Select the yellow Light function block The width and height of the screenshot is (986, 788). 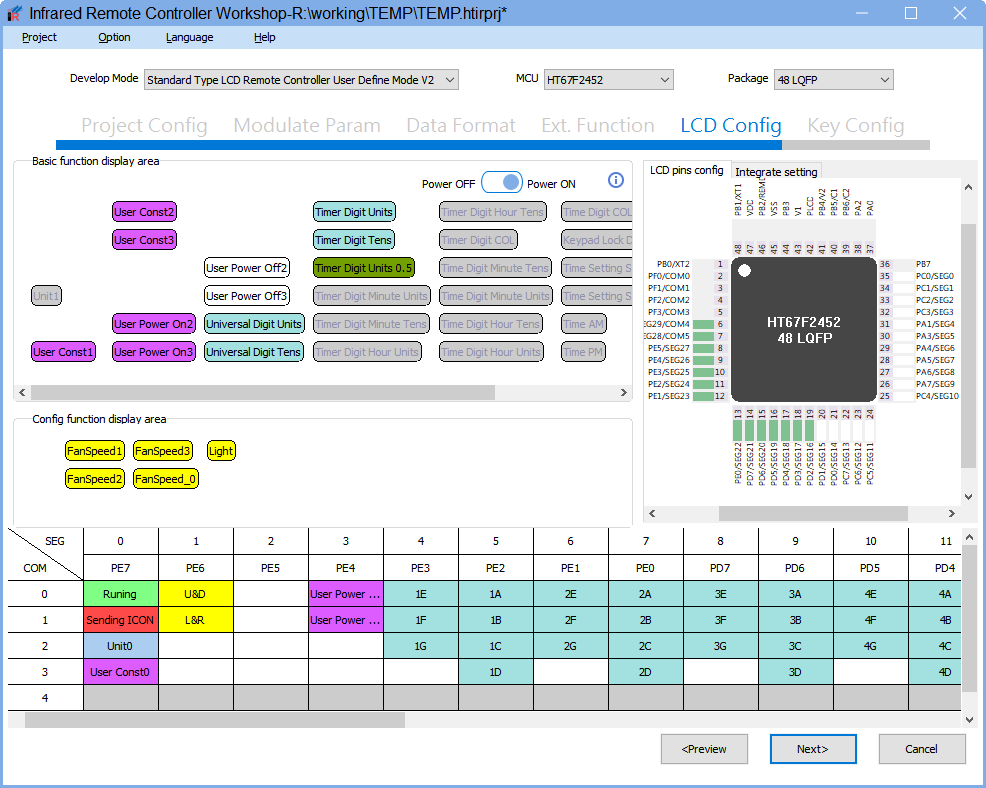pos(221,451)
